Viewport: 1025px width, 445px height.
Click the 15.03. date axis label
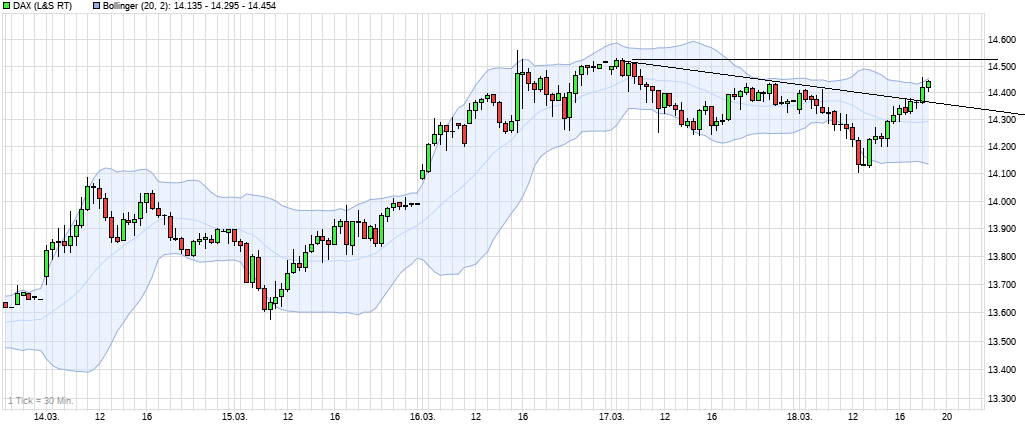point(234,416)
